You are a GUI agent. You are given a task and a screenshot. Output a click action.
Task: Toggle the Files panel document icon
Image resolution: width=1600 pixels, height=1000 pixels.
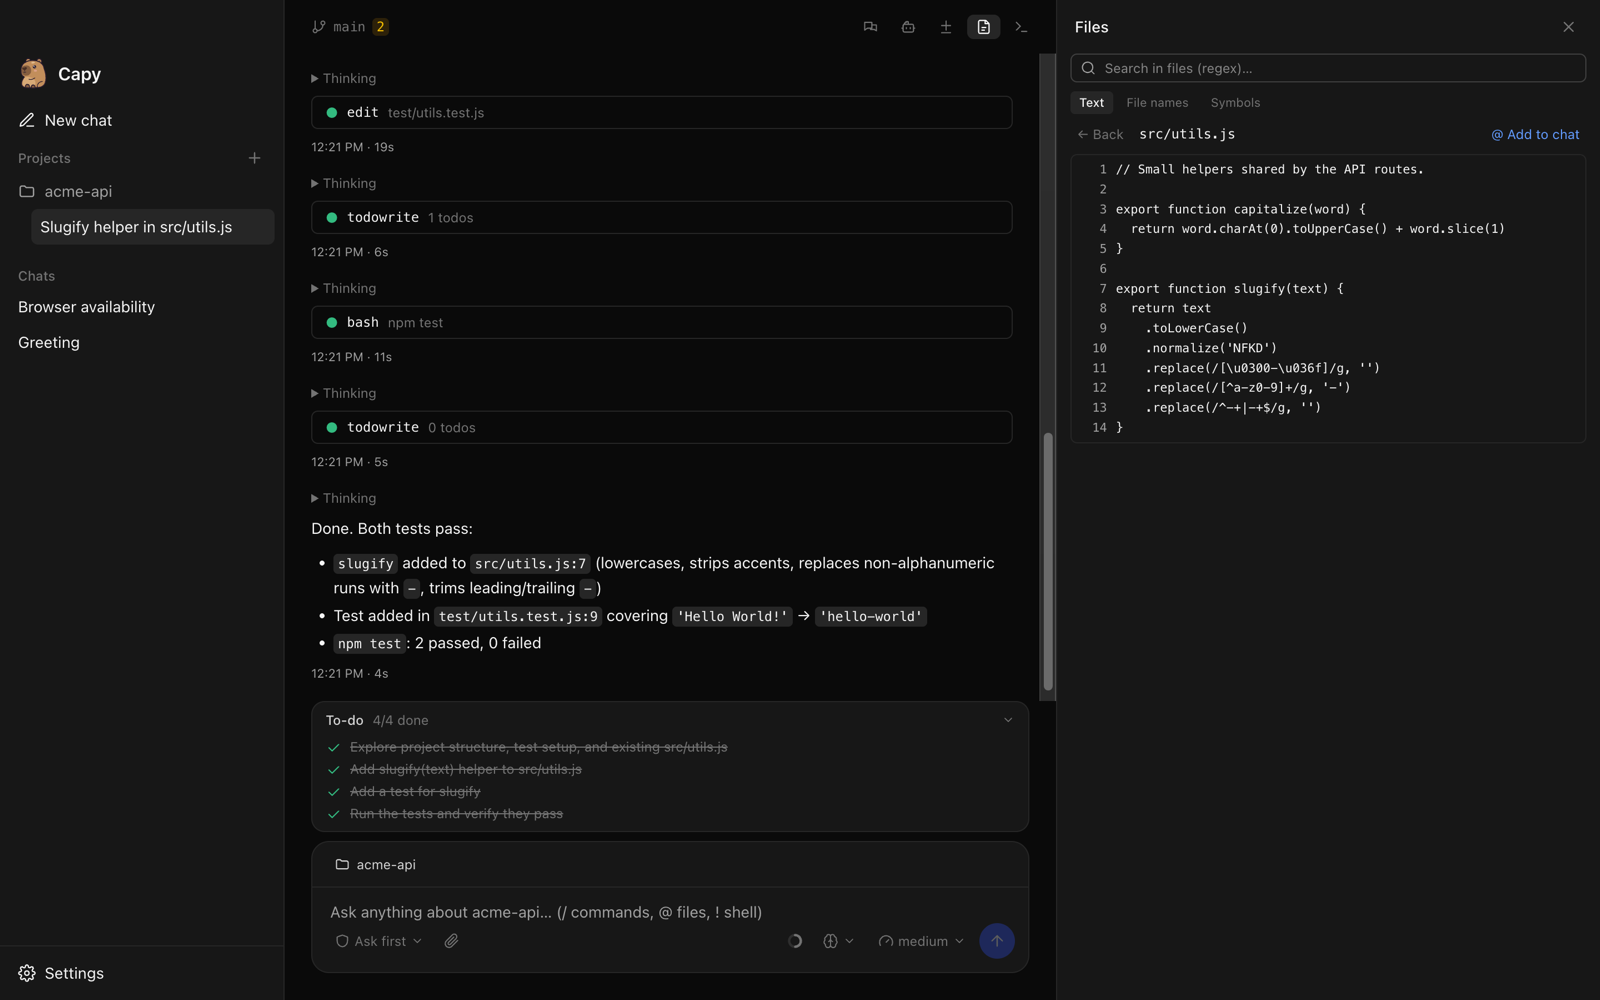pos(983,27)
